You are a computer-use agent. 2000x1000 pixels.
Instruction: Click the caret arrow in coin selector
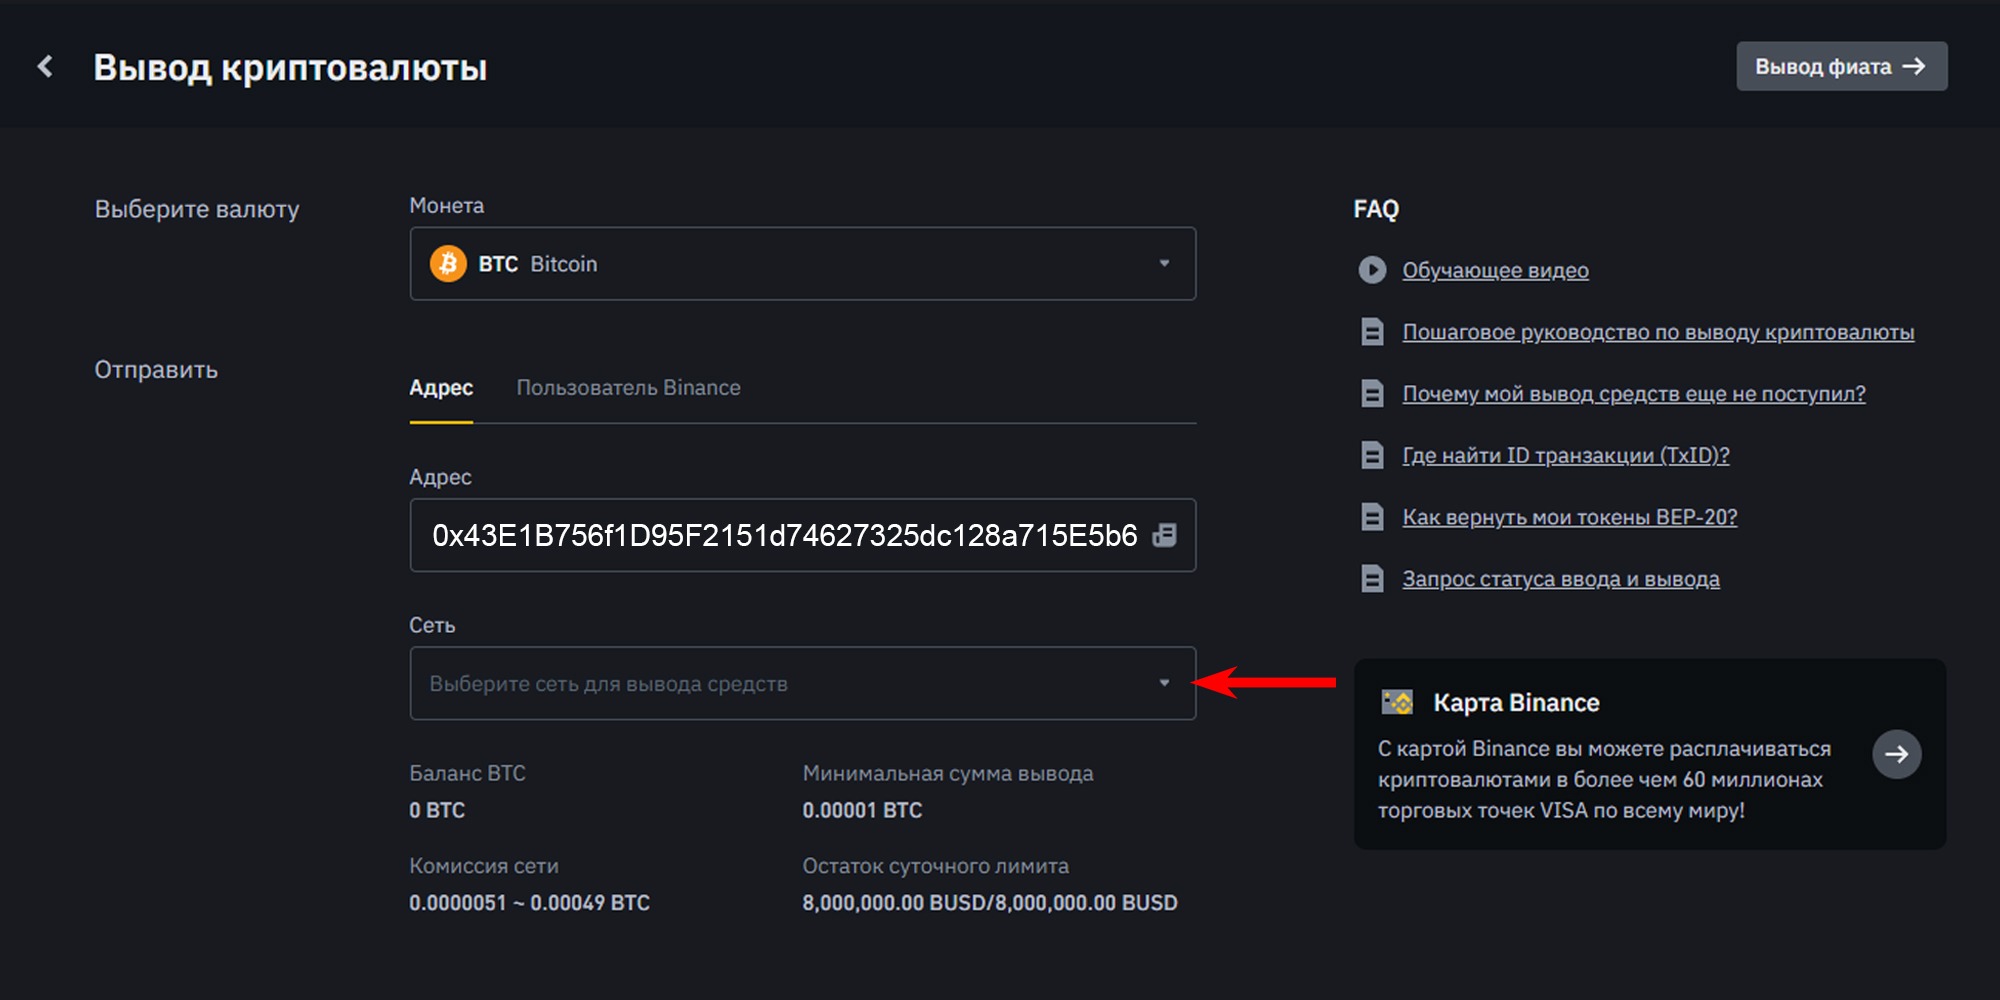tap(1164, 263)
